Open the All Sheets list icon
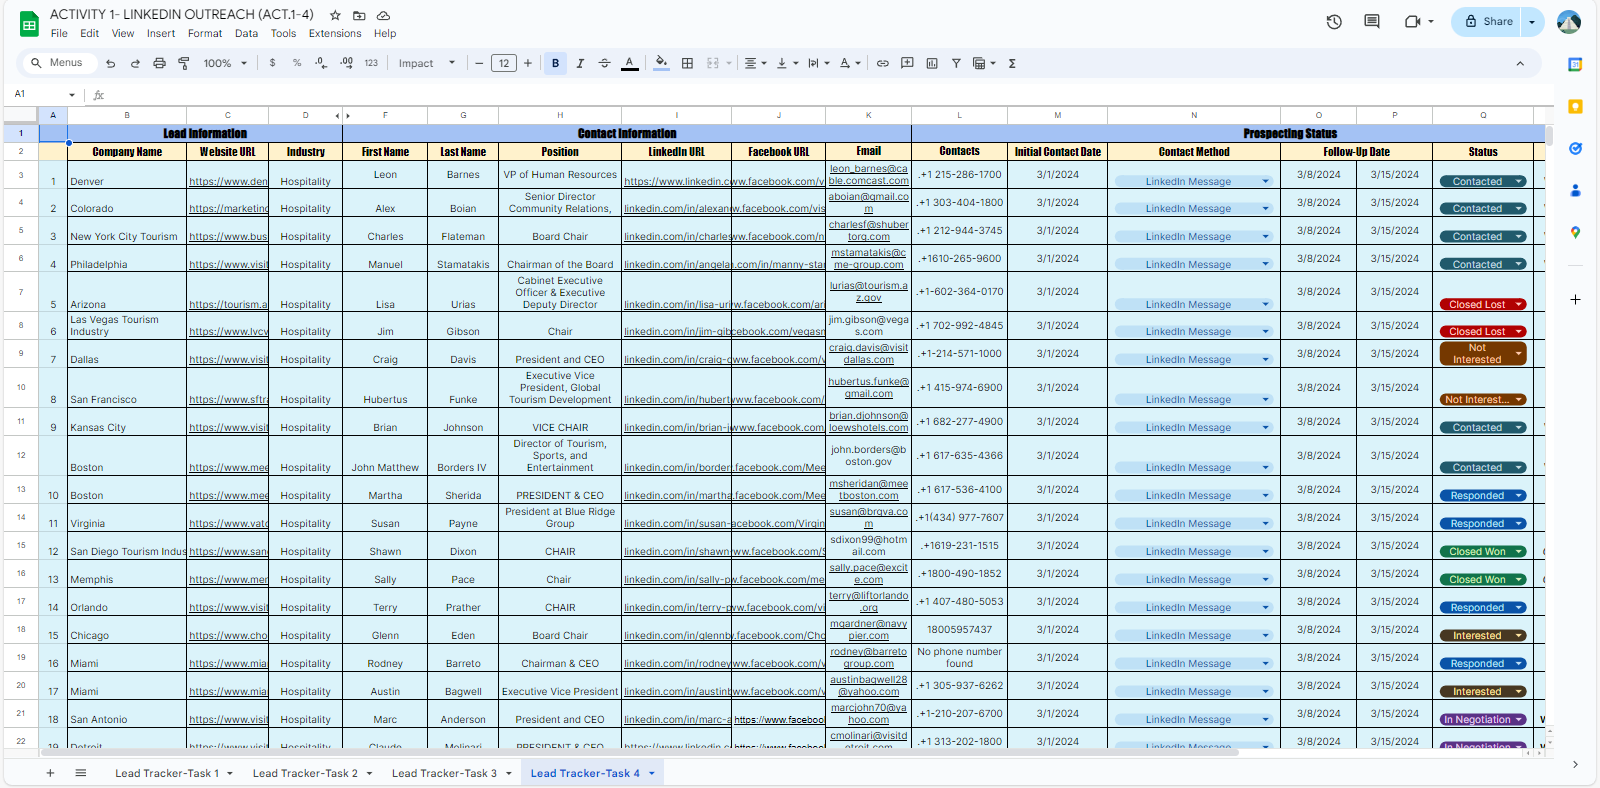1600x788 pixels. [81, 773]
